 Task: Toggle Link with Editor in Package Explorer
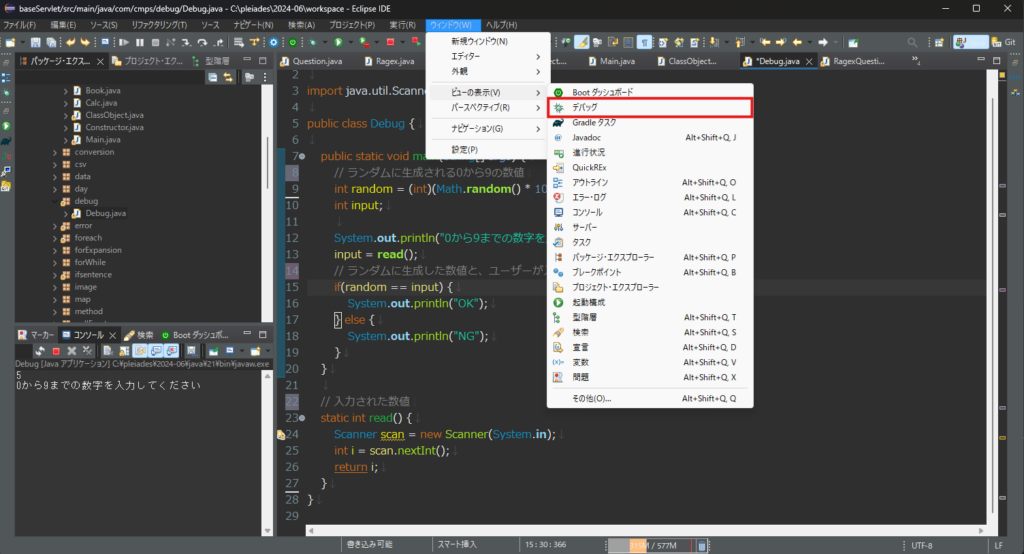coord(227,77)
